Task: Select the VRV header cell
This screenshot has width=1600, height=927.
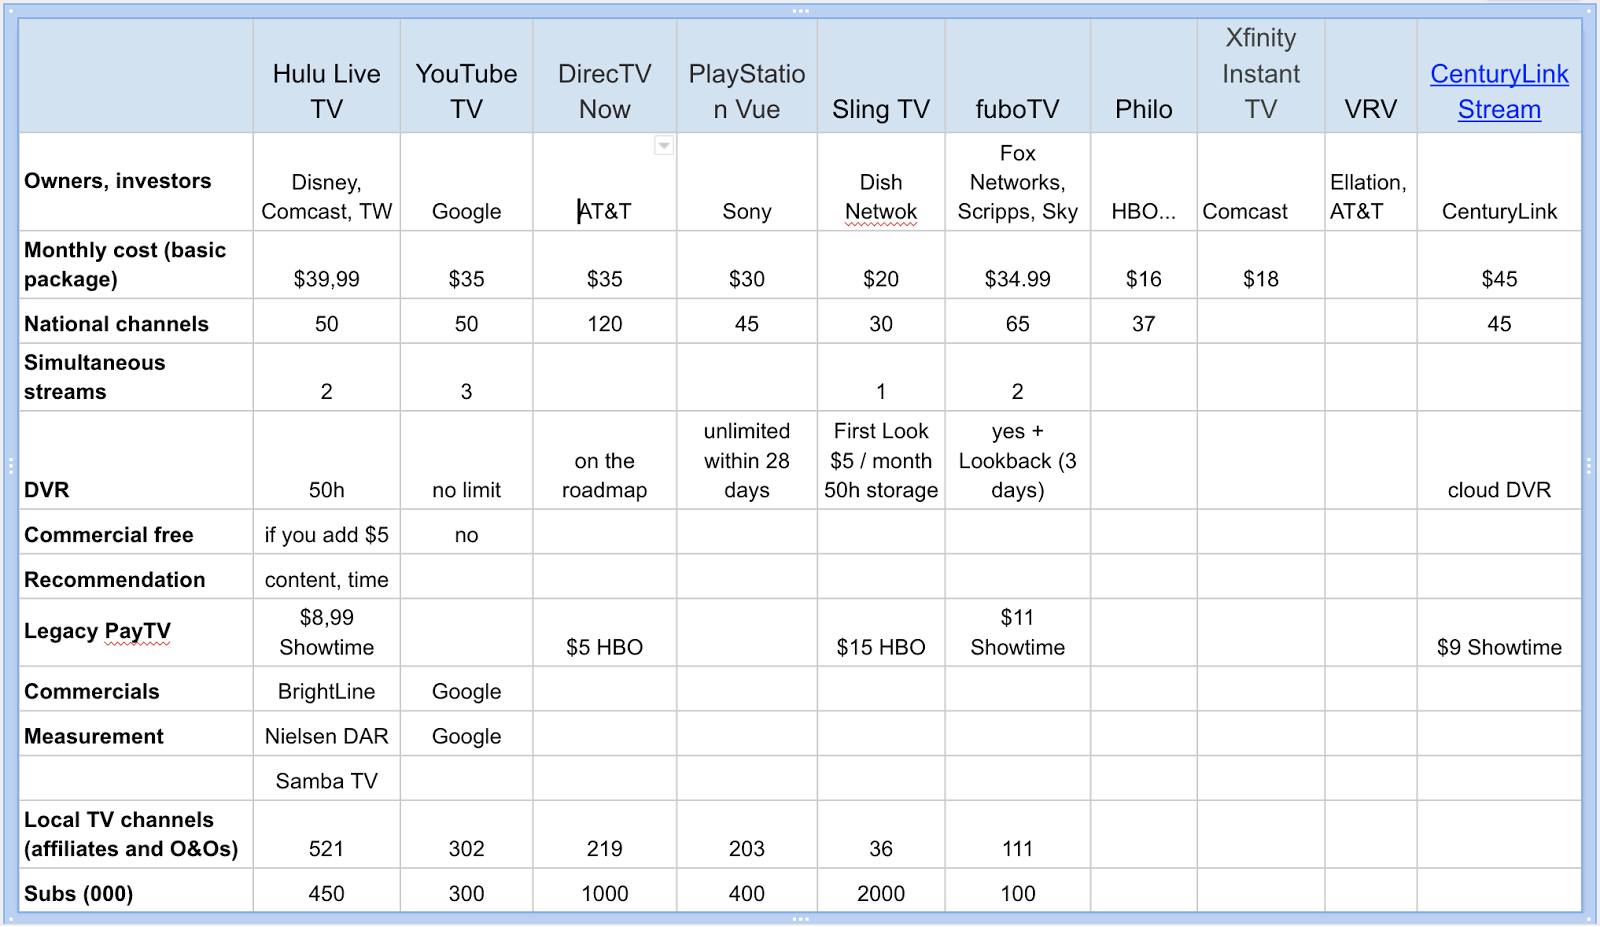Action: pyautogui.click(x=1371, y=76)
